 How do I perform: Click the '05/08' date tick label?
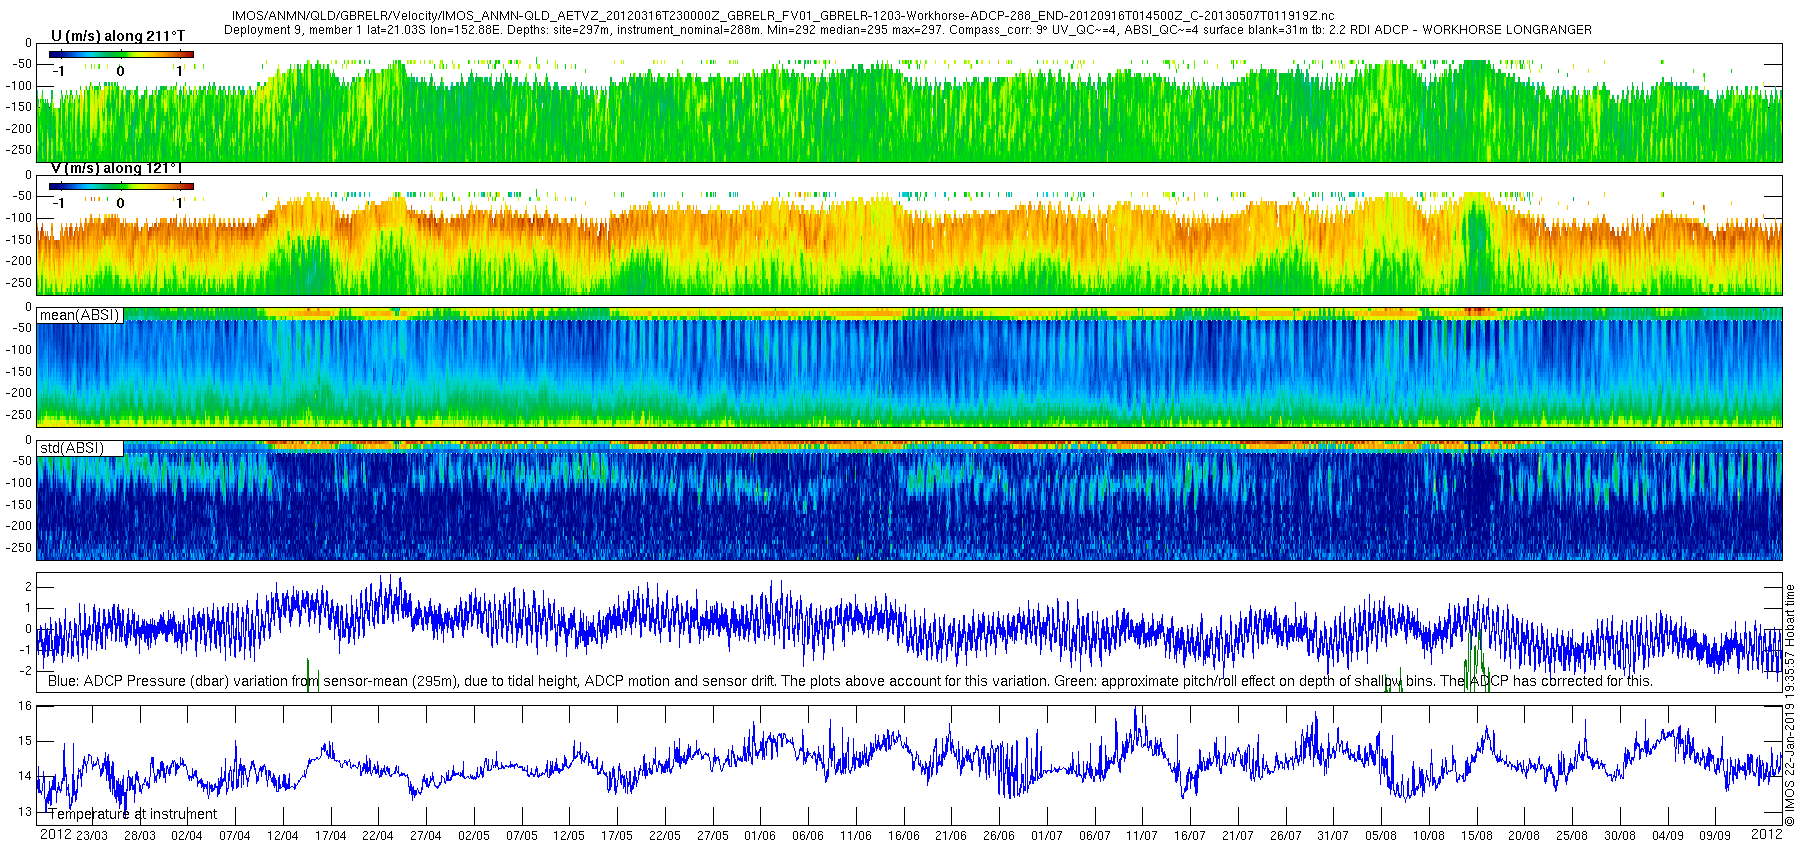(x=1381, y=836)
